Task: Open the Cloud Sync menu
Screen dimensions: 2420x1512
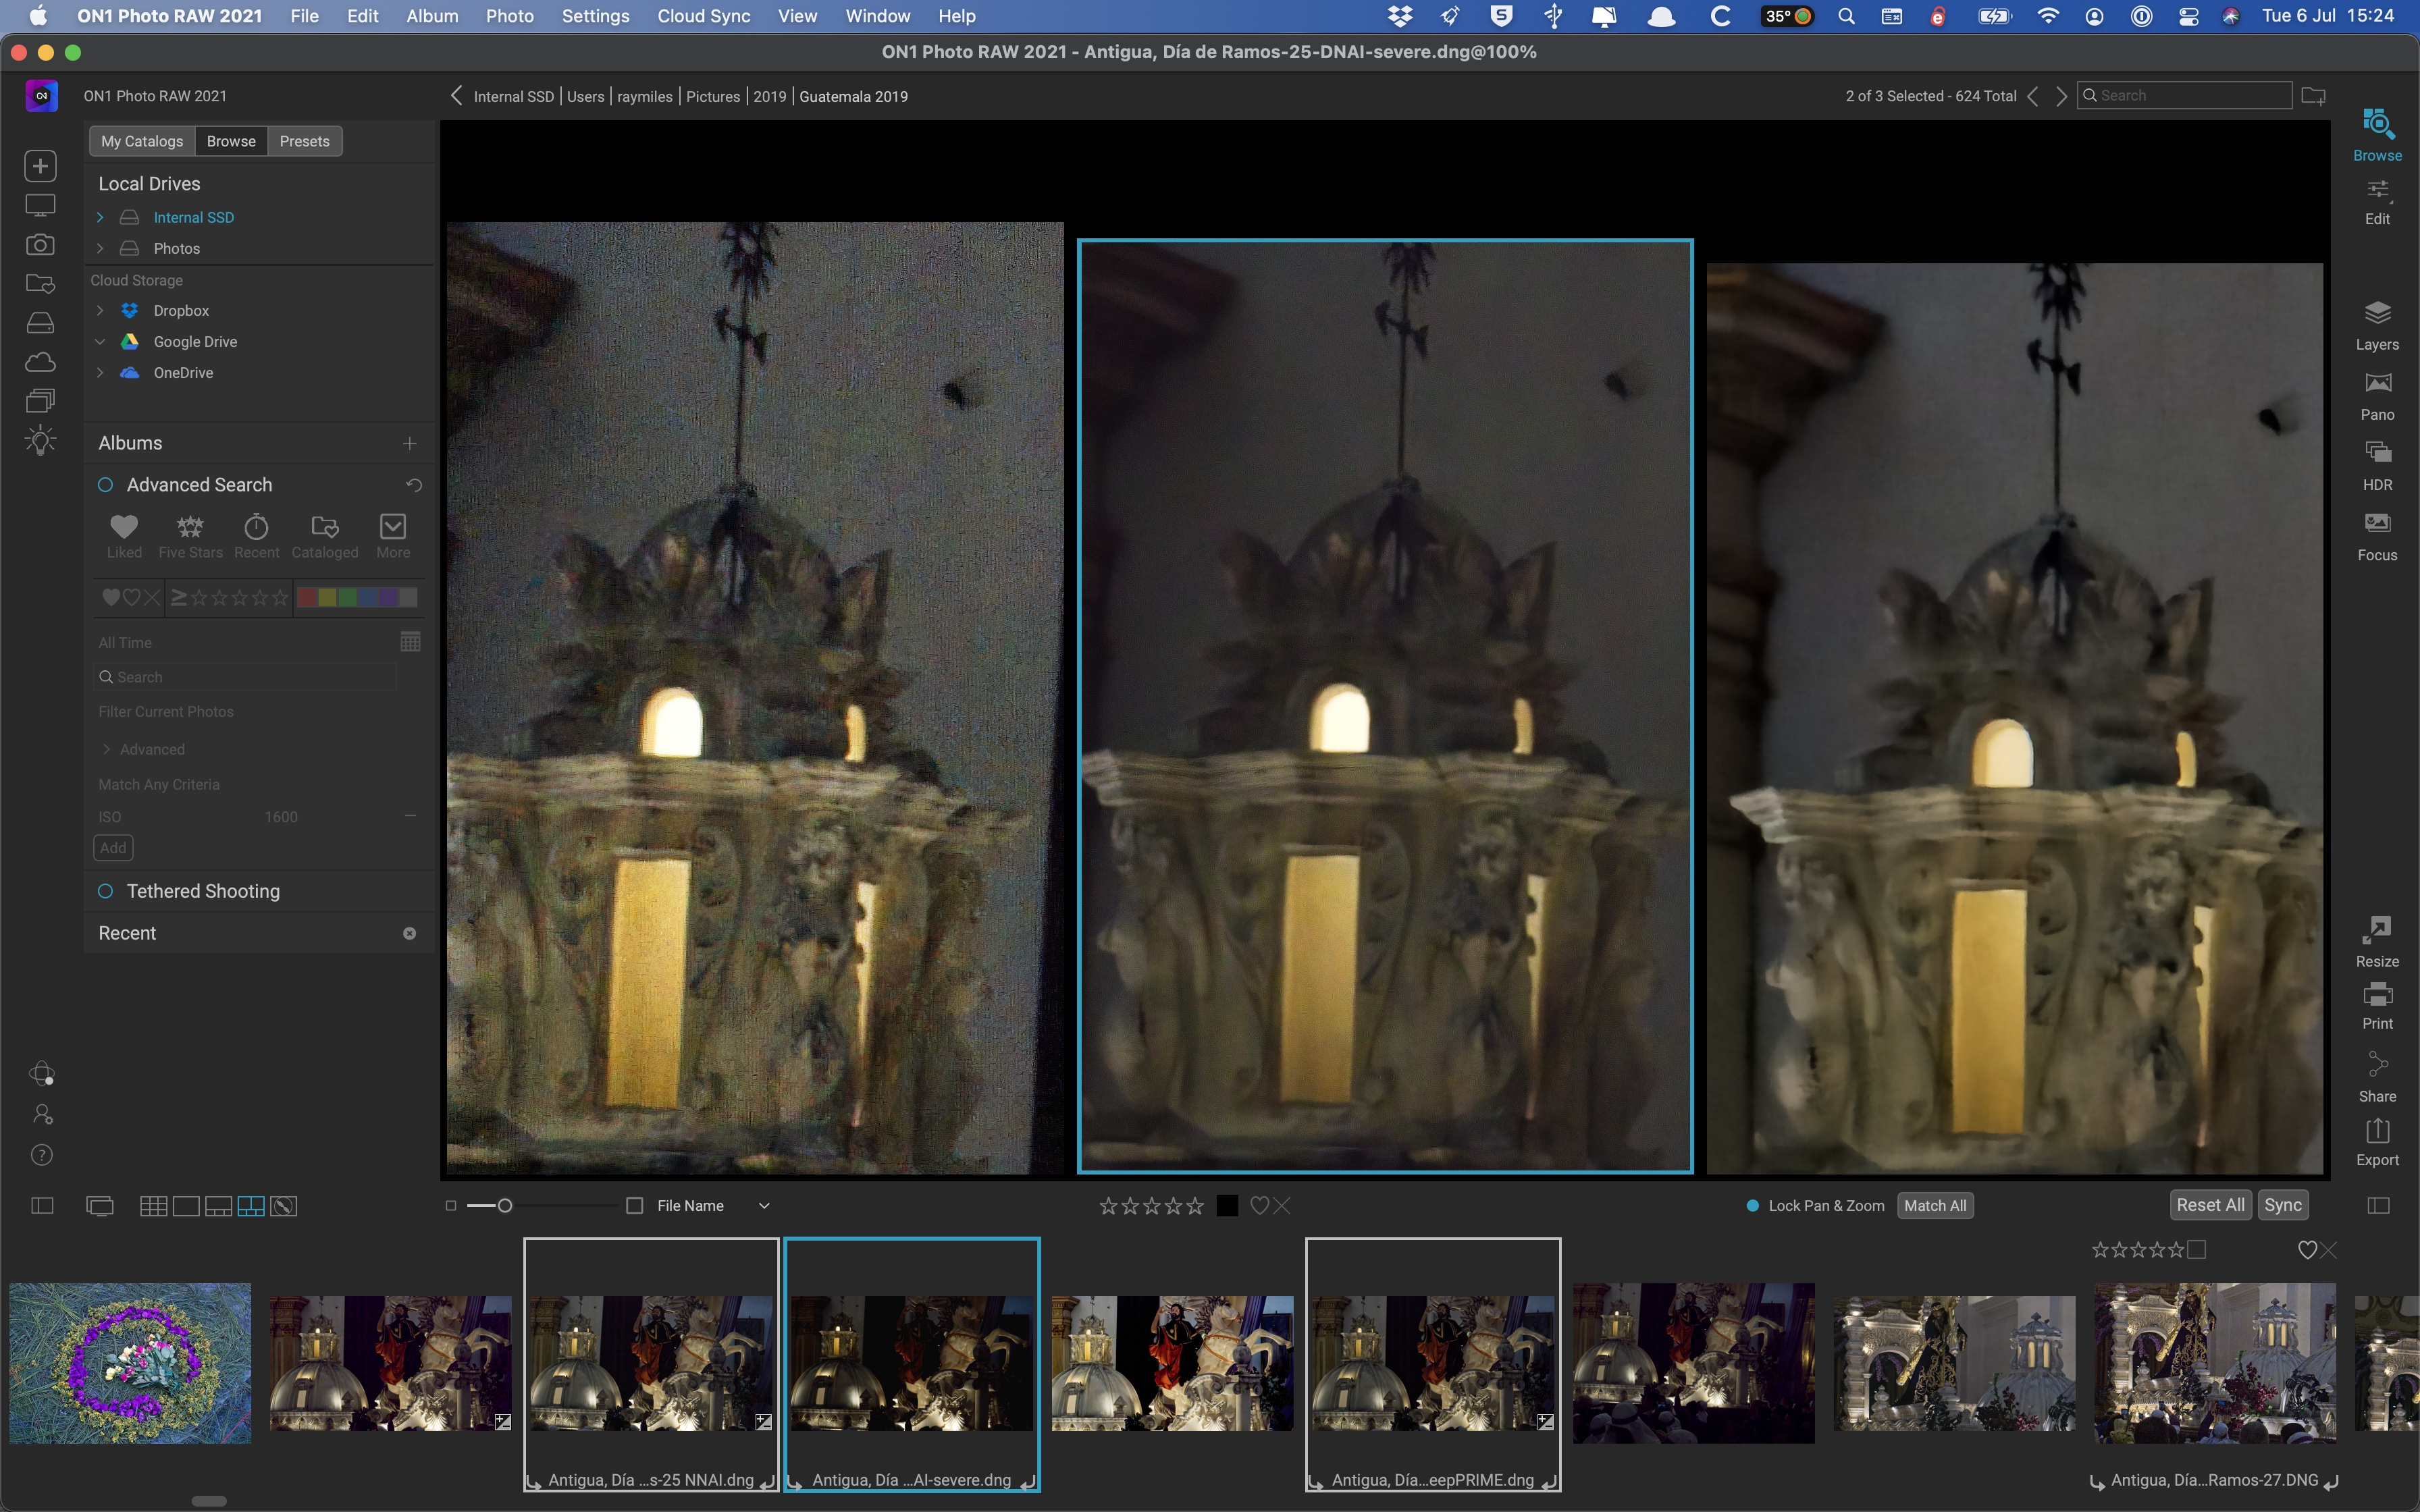Action: 703,16
